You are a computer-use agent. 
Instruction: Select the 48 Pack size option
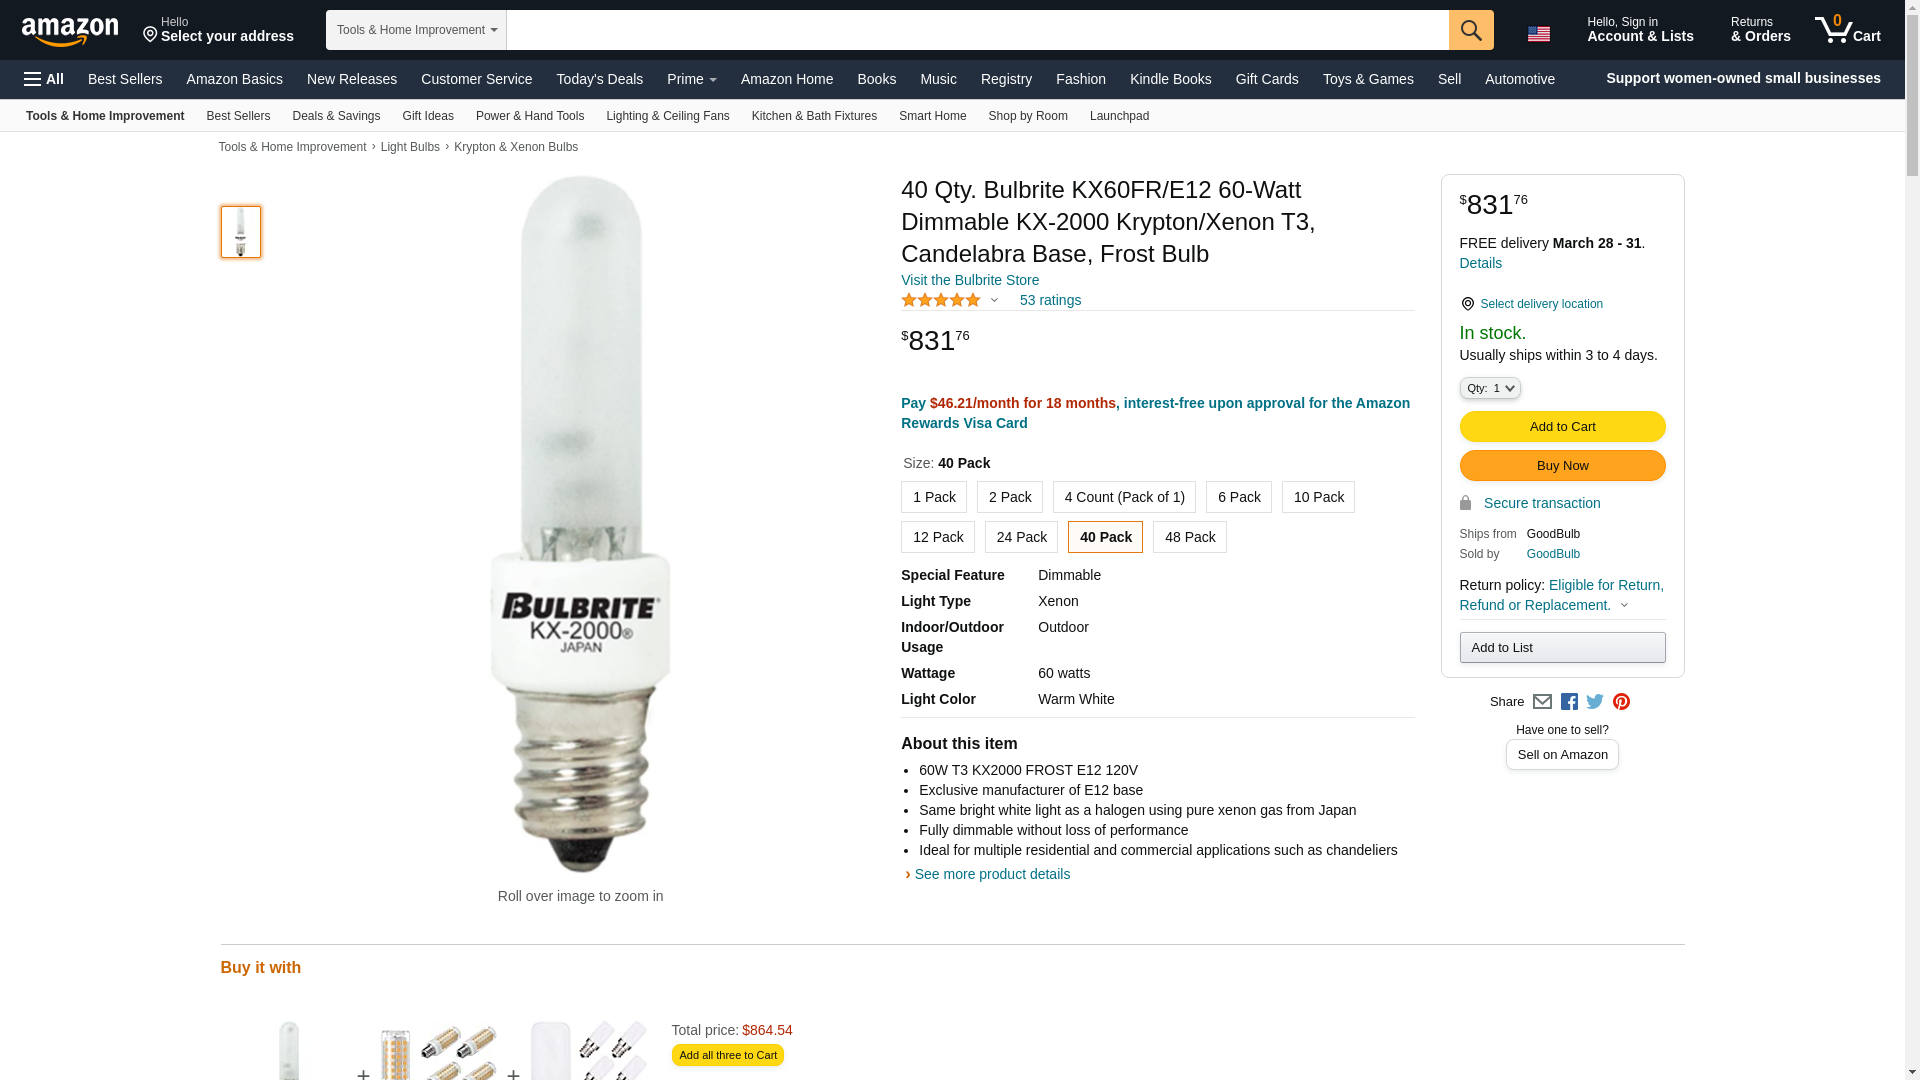[1189, 537]
